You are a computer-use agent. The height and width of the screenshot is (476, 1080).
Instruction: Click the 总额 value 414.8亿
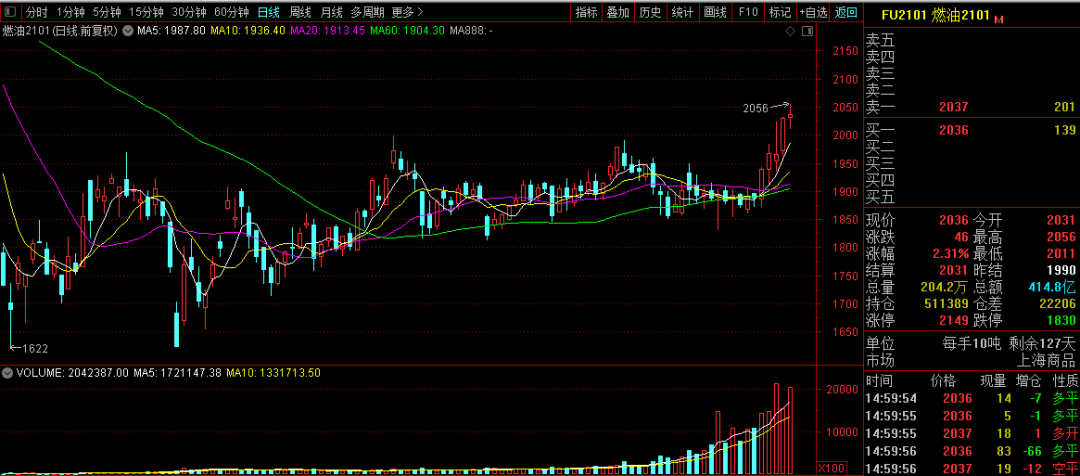(1052, 287)
